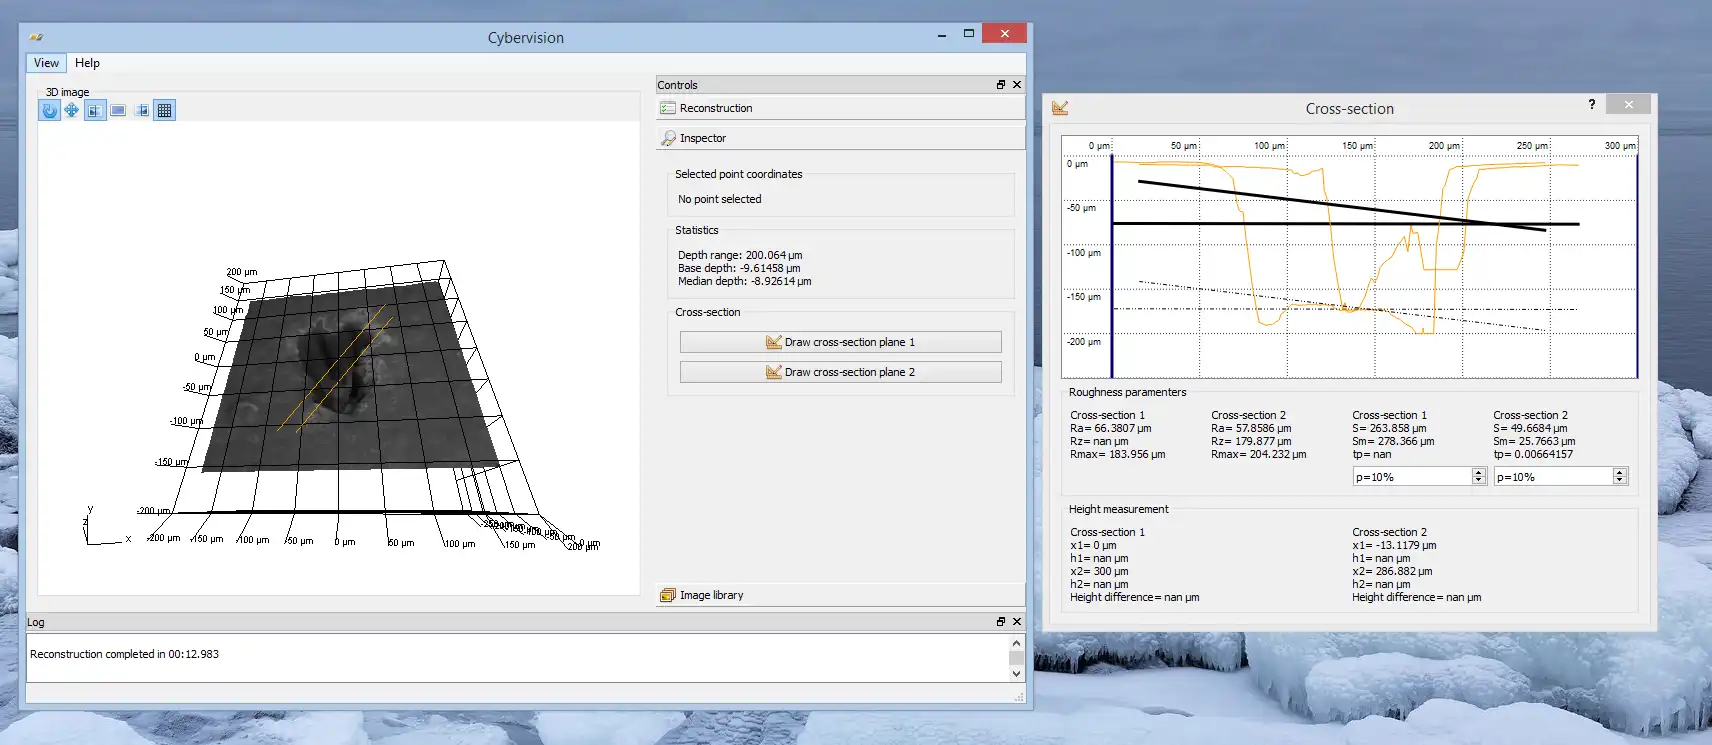This screenshot has height=745, width=1712.
Task: Click 'S= 263.858 µm' value
Action: click(x=1389, y=428)
